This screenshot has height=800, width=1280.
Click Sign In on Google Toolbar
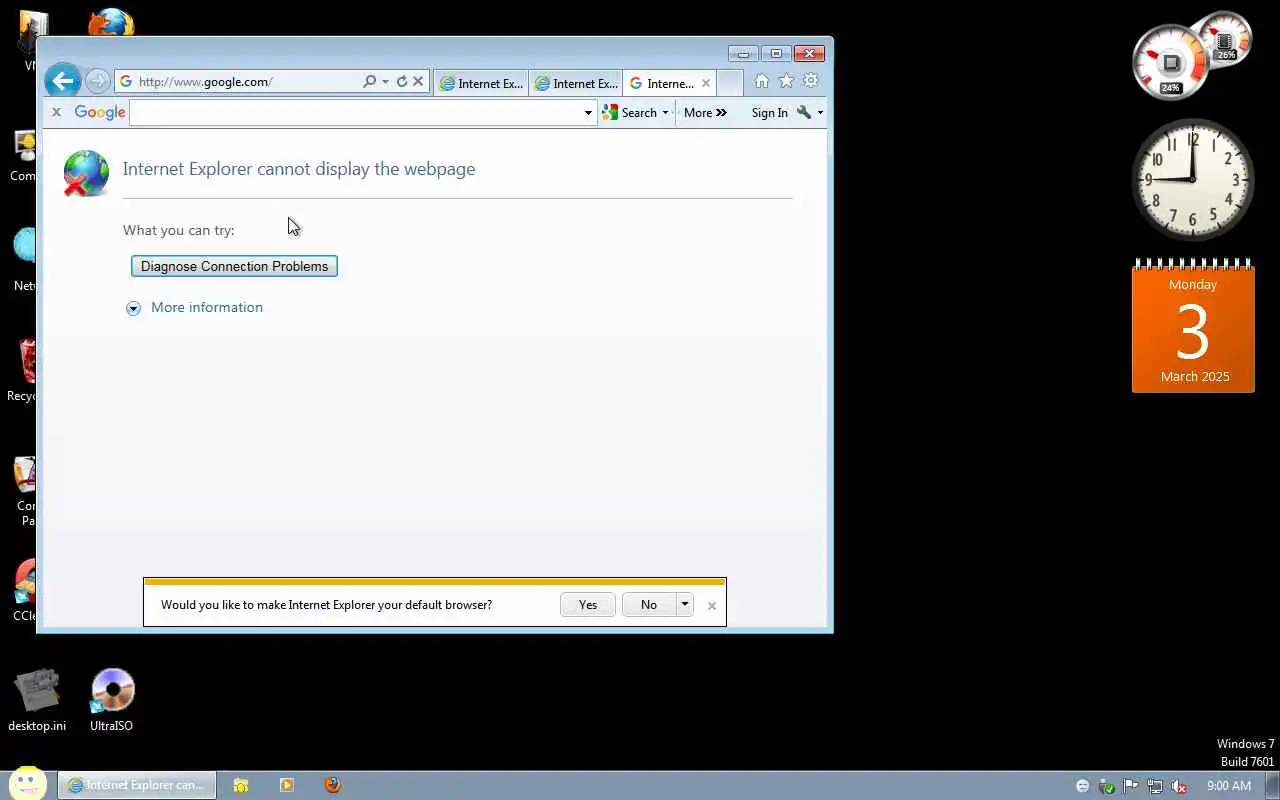(x=769, y=113)
